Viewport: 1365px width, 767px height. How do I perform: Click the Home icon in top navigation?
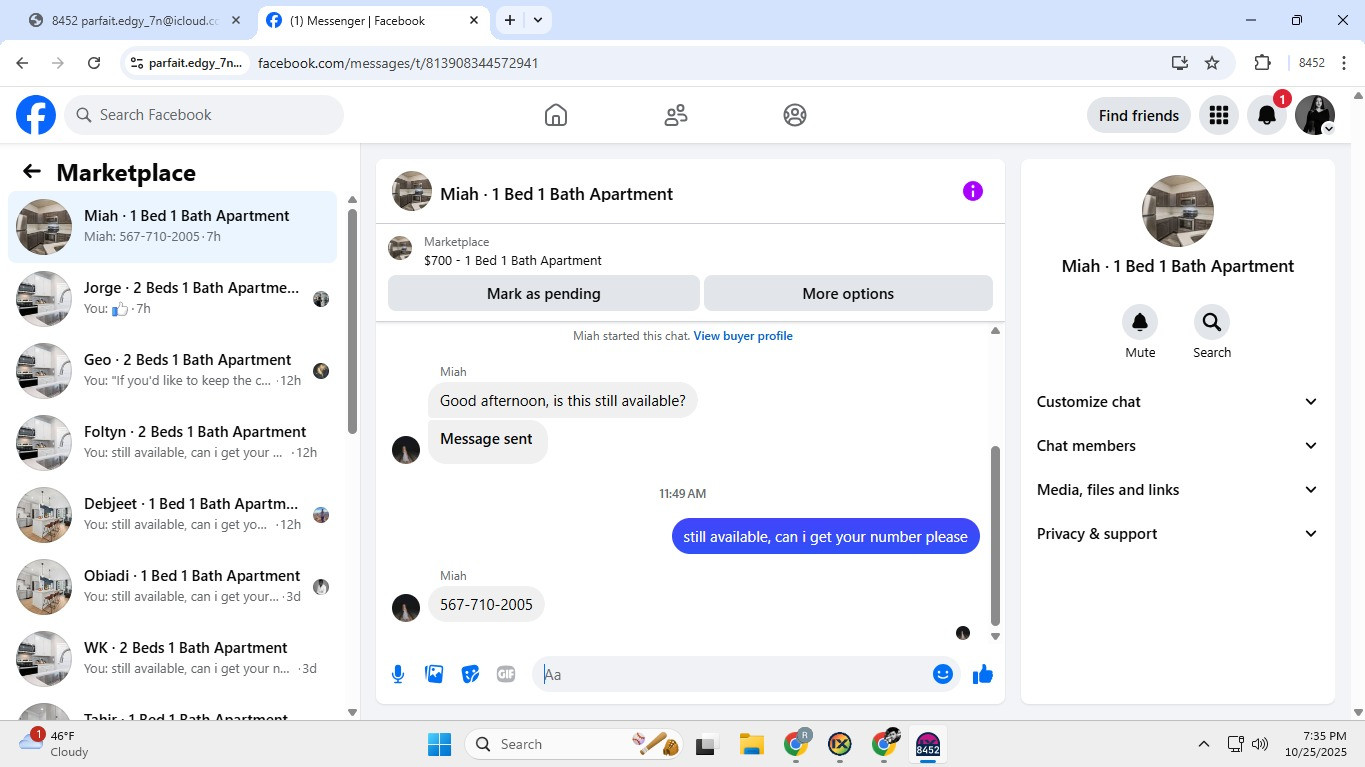pyautogui.click(x=556, y=115)
